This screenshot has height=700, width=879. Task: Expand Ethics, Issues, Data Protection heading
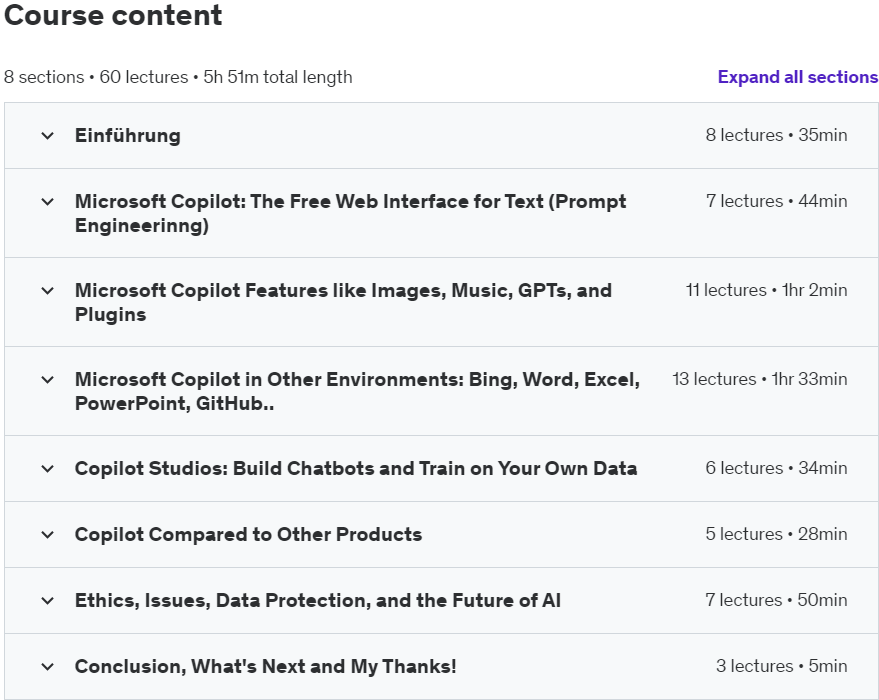pos(318,601)
